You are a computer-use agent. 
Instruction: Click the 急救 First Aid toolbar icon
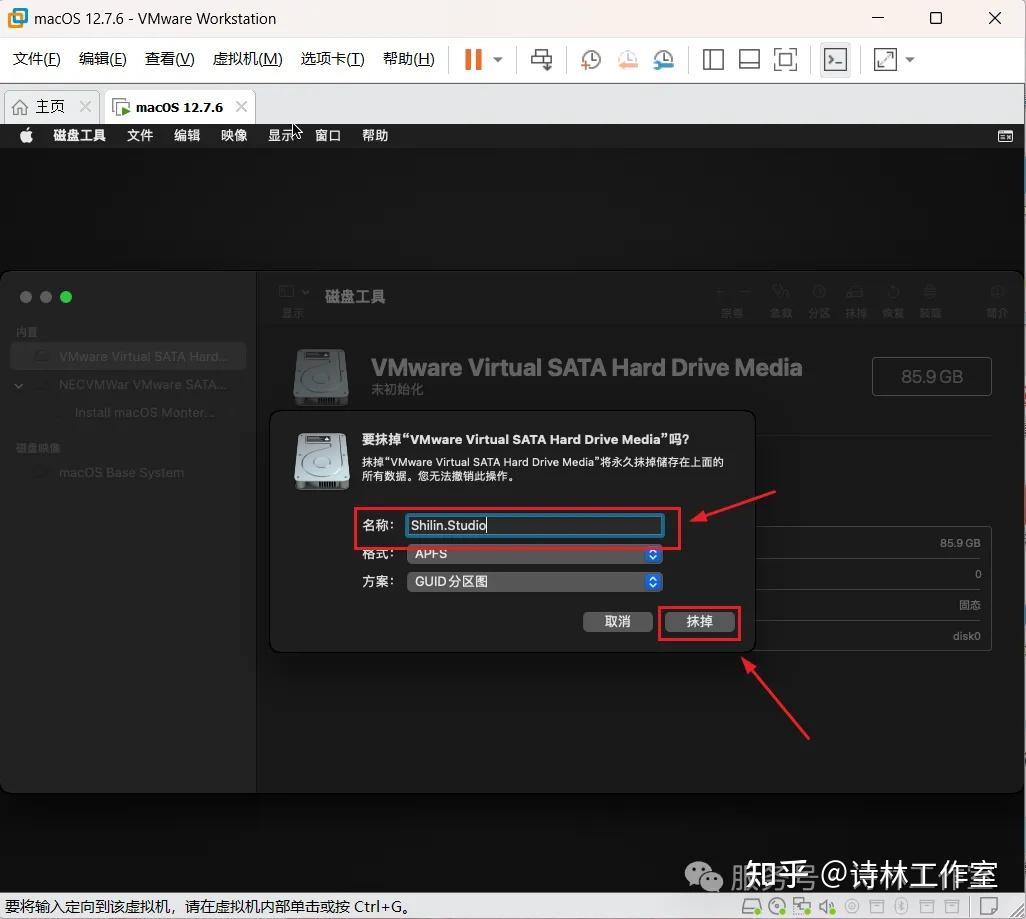781,291
